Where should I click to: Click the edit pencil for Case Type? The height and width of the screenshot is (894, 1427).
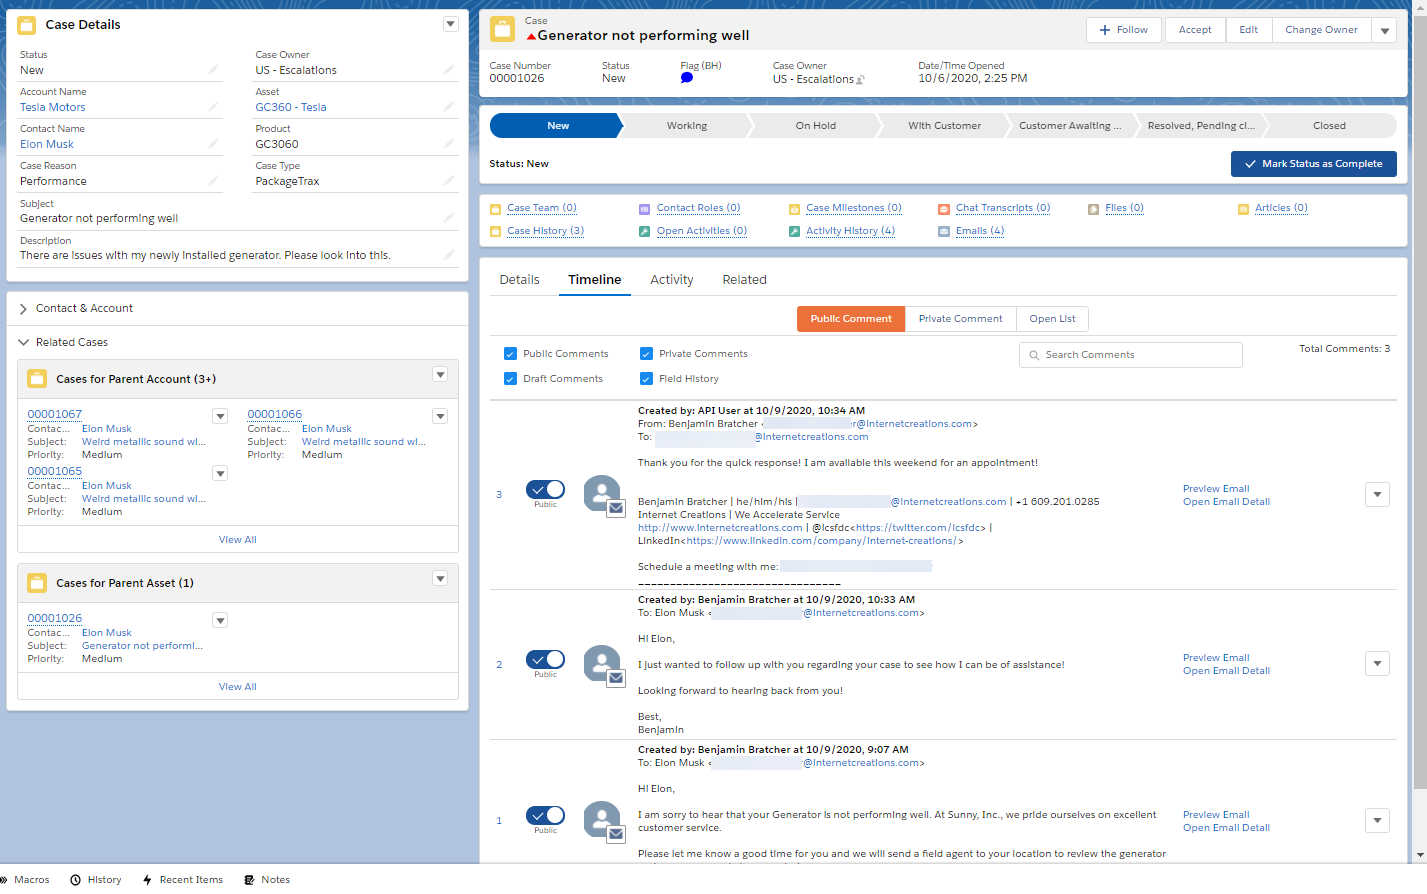448,181
